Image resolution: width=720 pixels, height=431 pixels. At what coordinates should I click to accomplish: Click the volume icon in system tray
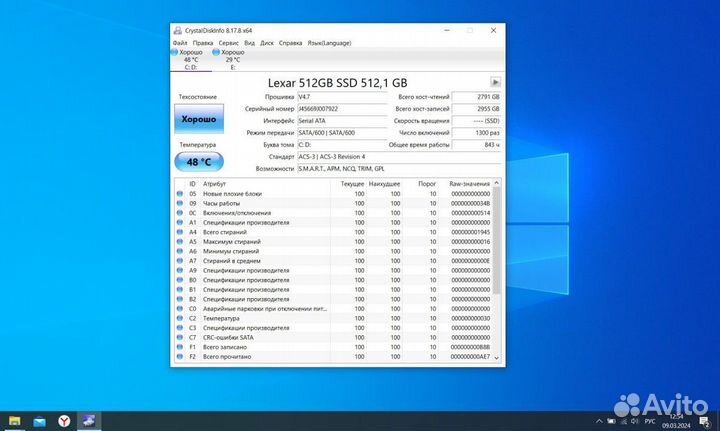635,421
